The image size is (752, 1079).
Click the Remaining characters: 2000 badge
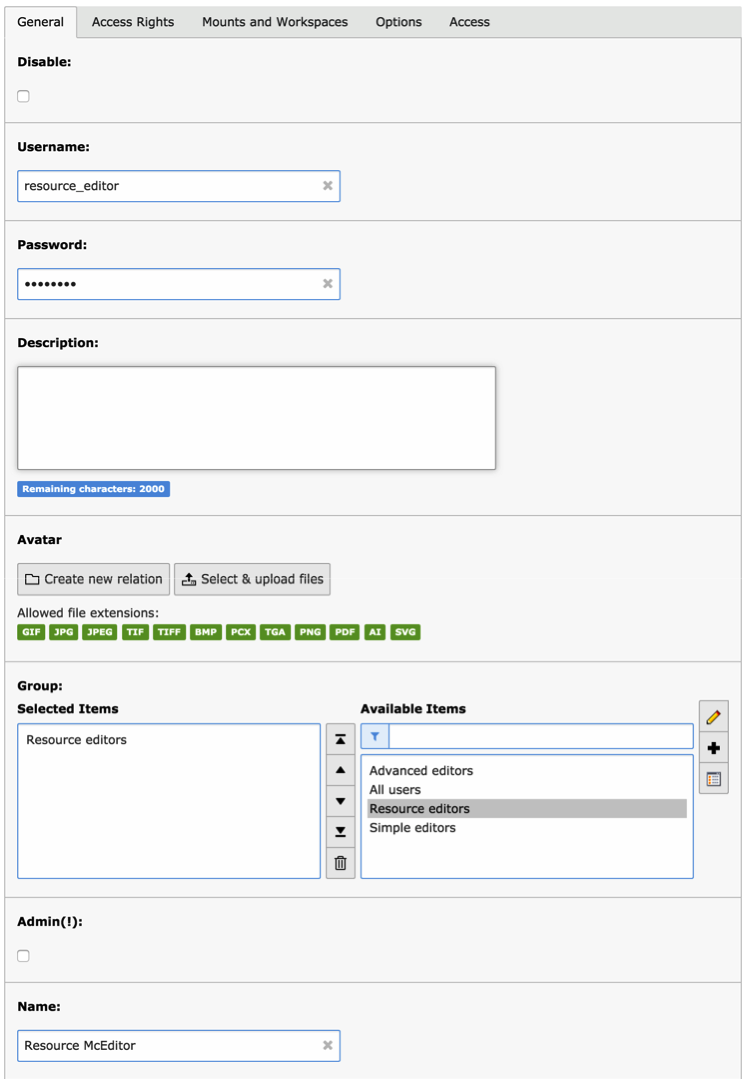click(94, 489)
